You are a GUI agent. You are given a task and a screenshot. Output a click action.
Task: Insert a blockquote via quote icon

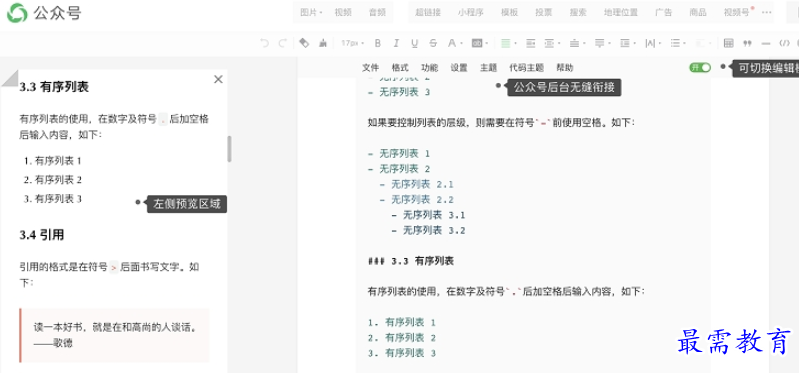pos(748,43)
